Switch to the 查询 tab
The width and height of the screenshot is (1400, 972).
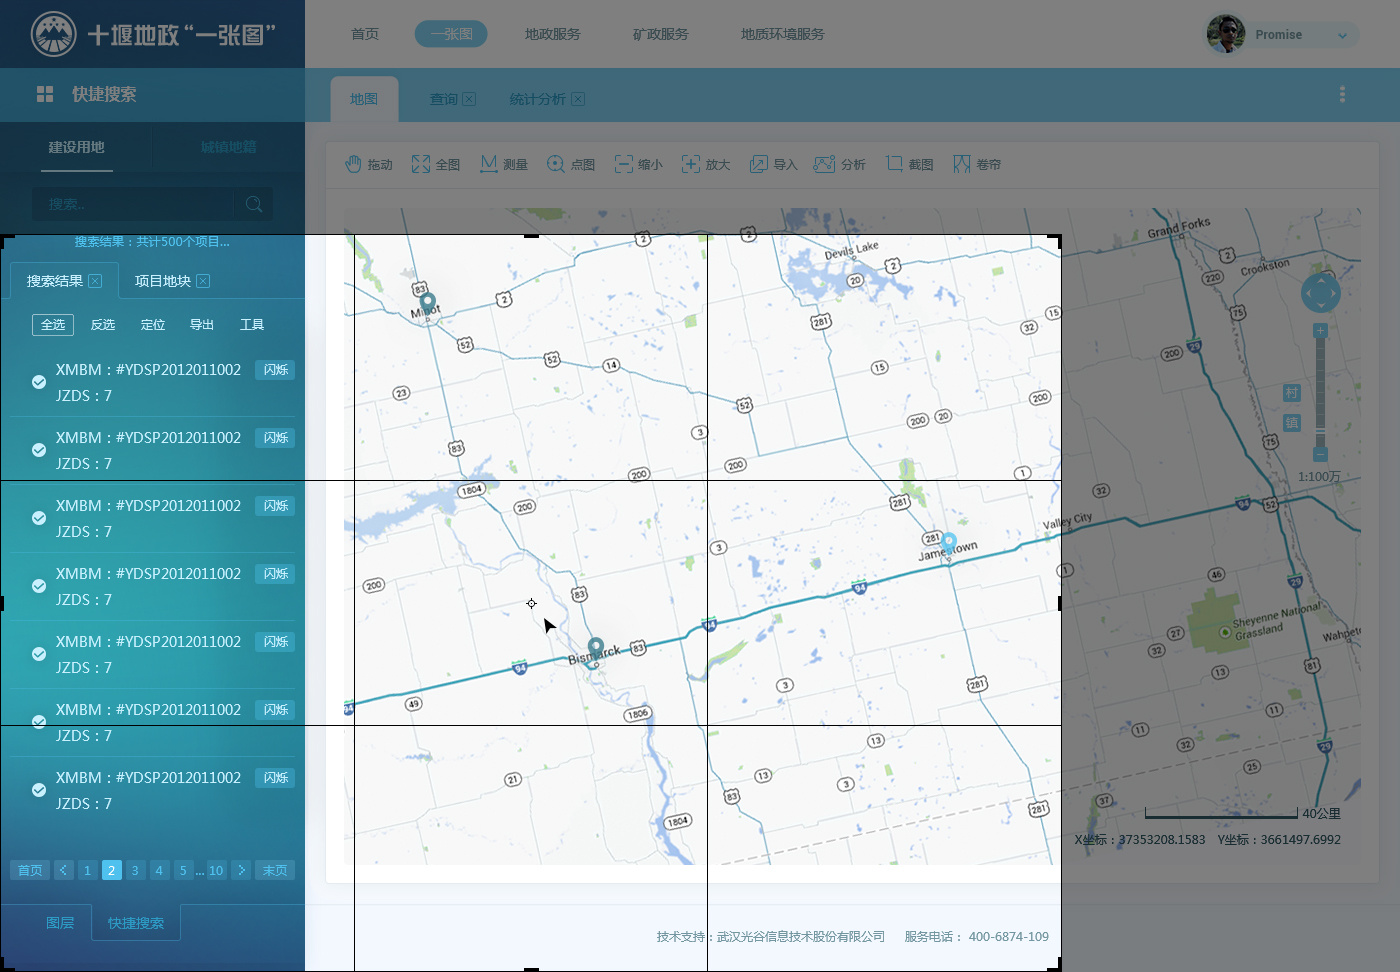(x=443, y=99)
